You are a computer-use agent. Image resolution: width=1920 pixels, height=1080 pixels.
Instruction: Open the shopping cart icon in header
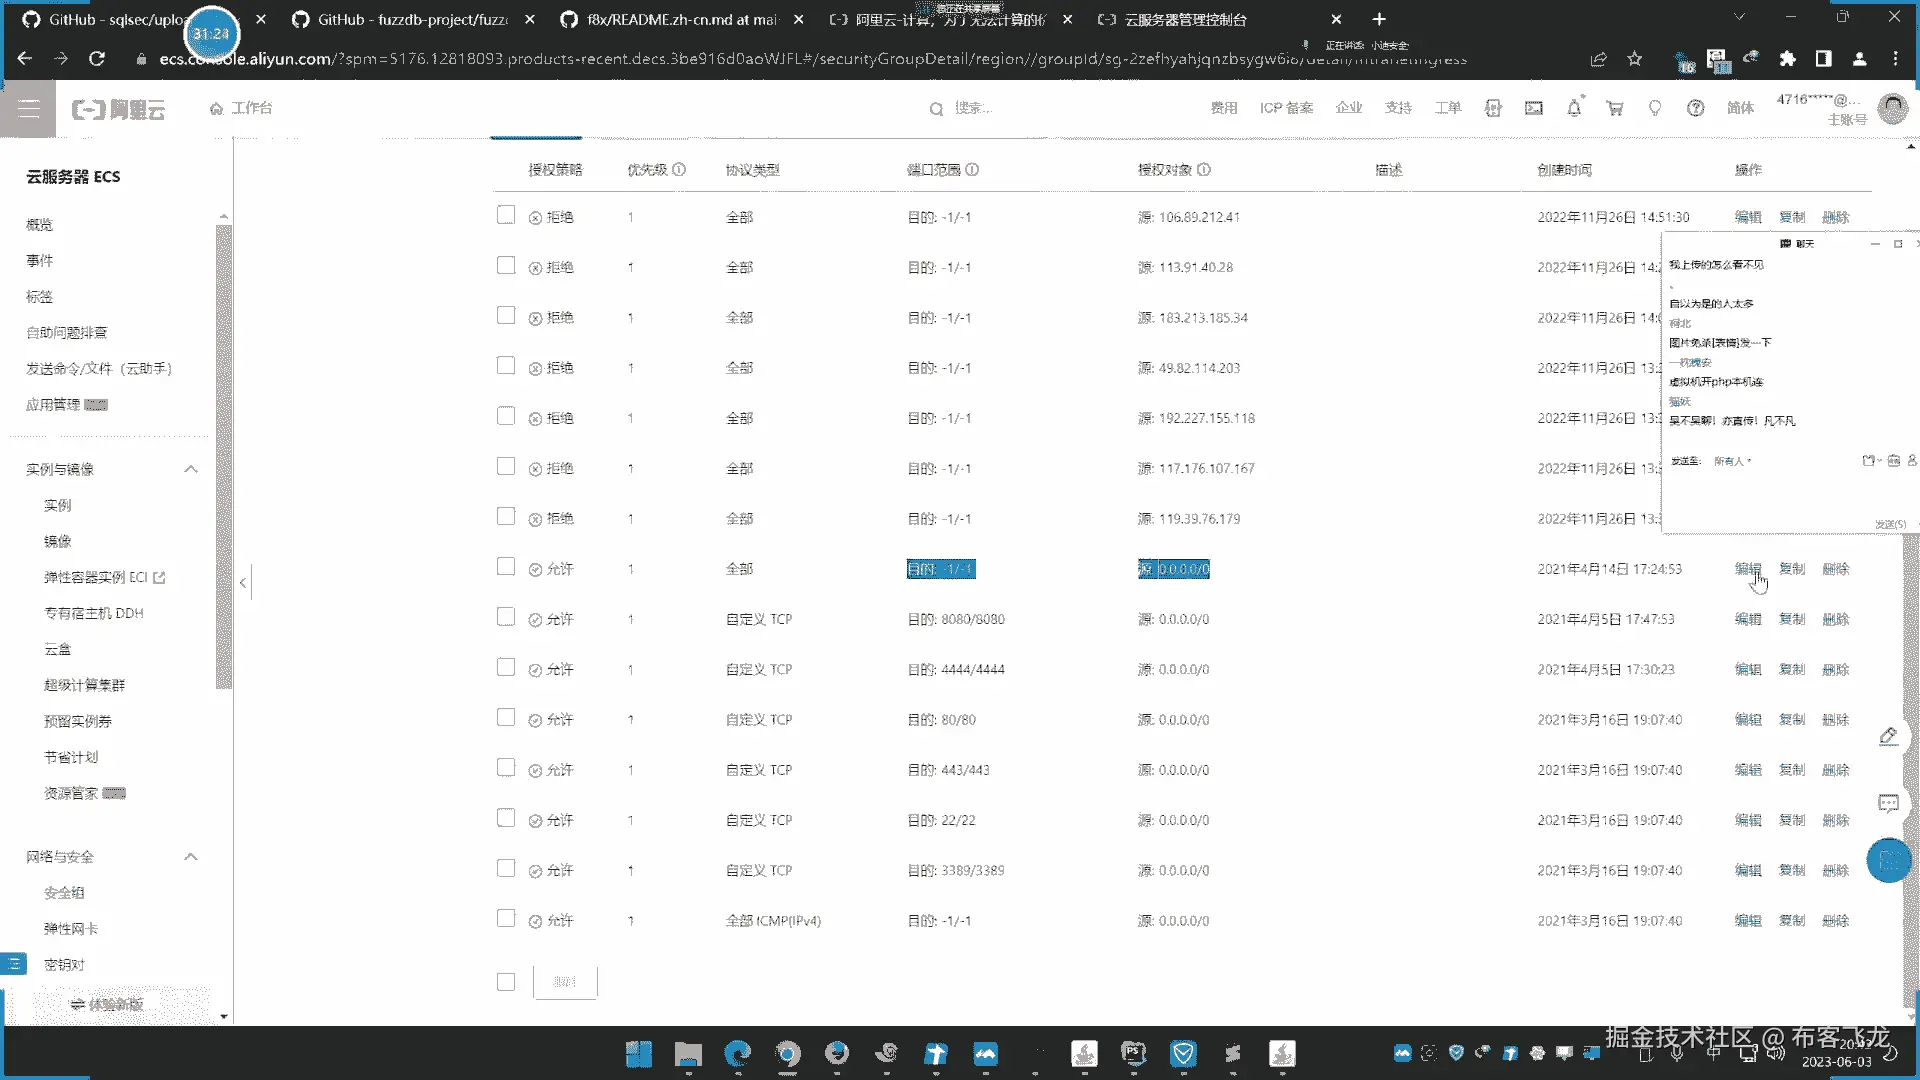click(x=1614, y=108)
